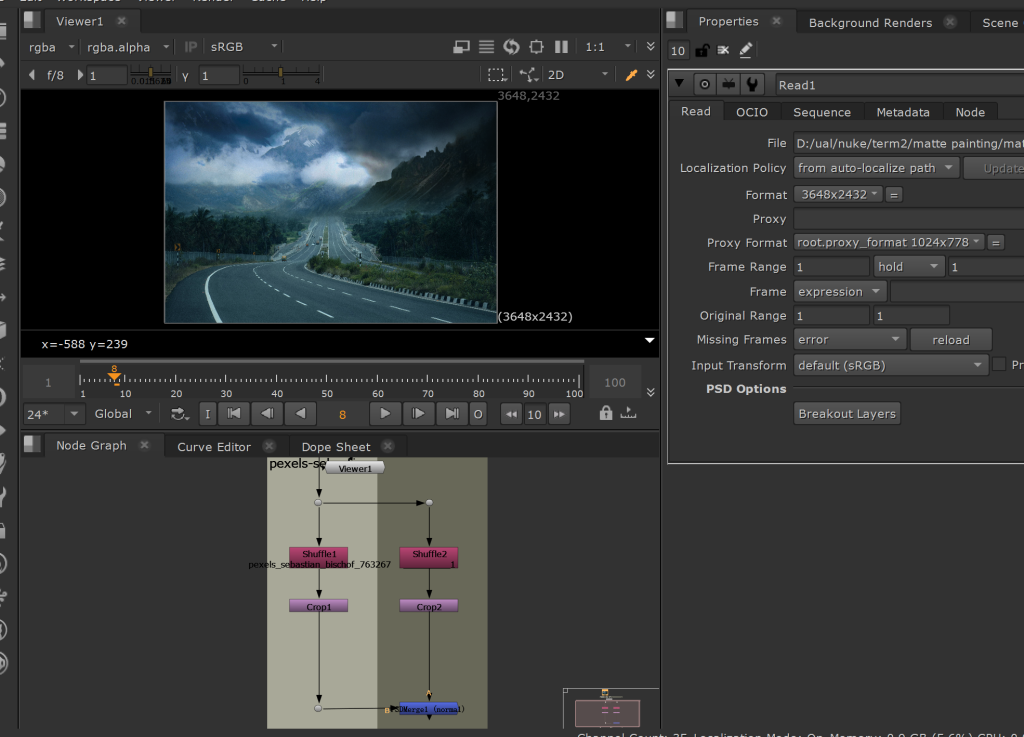
Task: Open the sRGB viewer process dropdown
Action: [243, 47]
